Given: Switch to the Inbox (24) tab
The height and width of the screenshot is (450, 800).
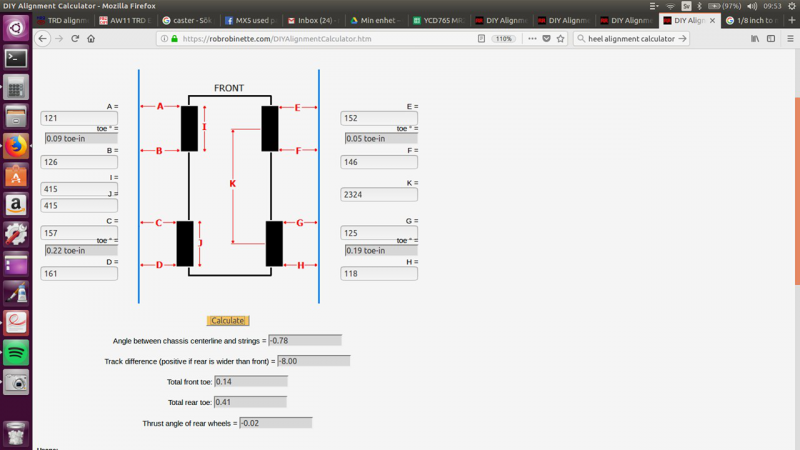Looking at the screenshot, I should click(313, 20).
